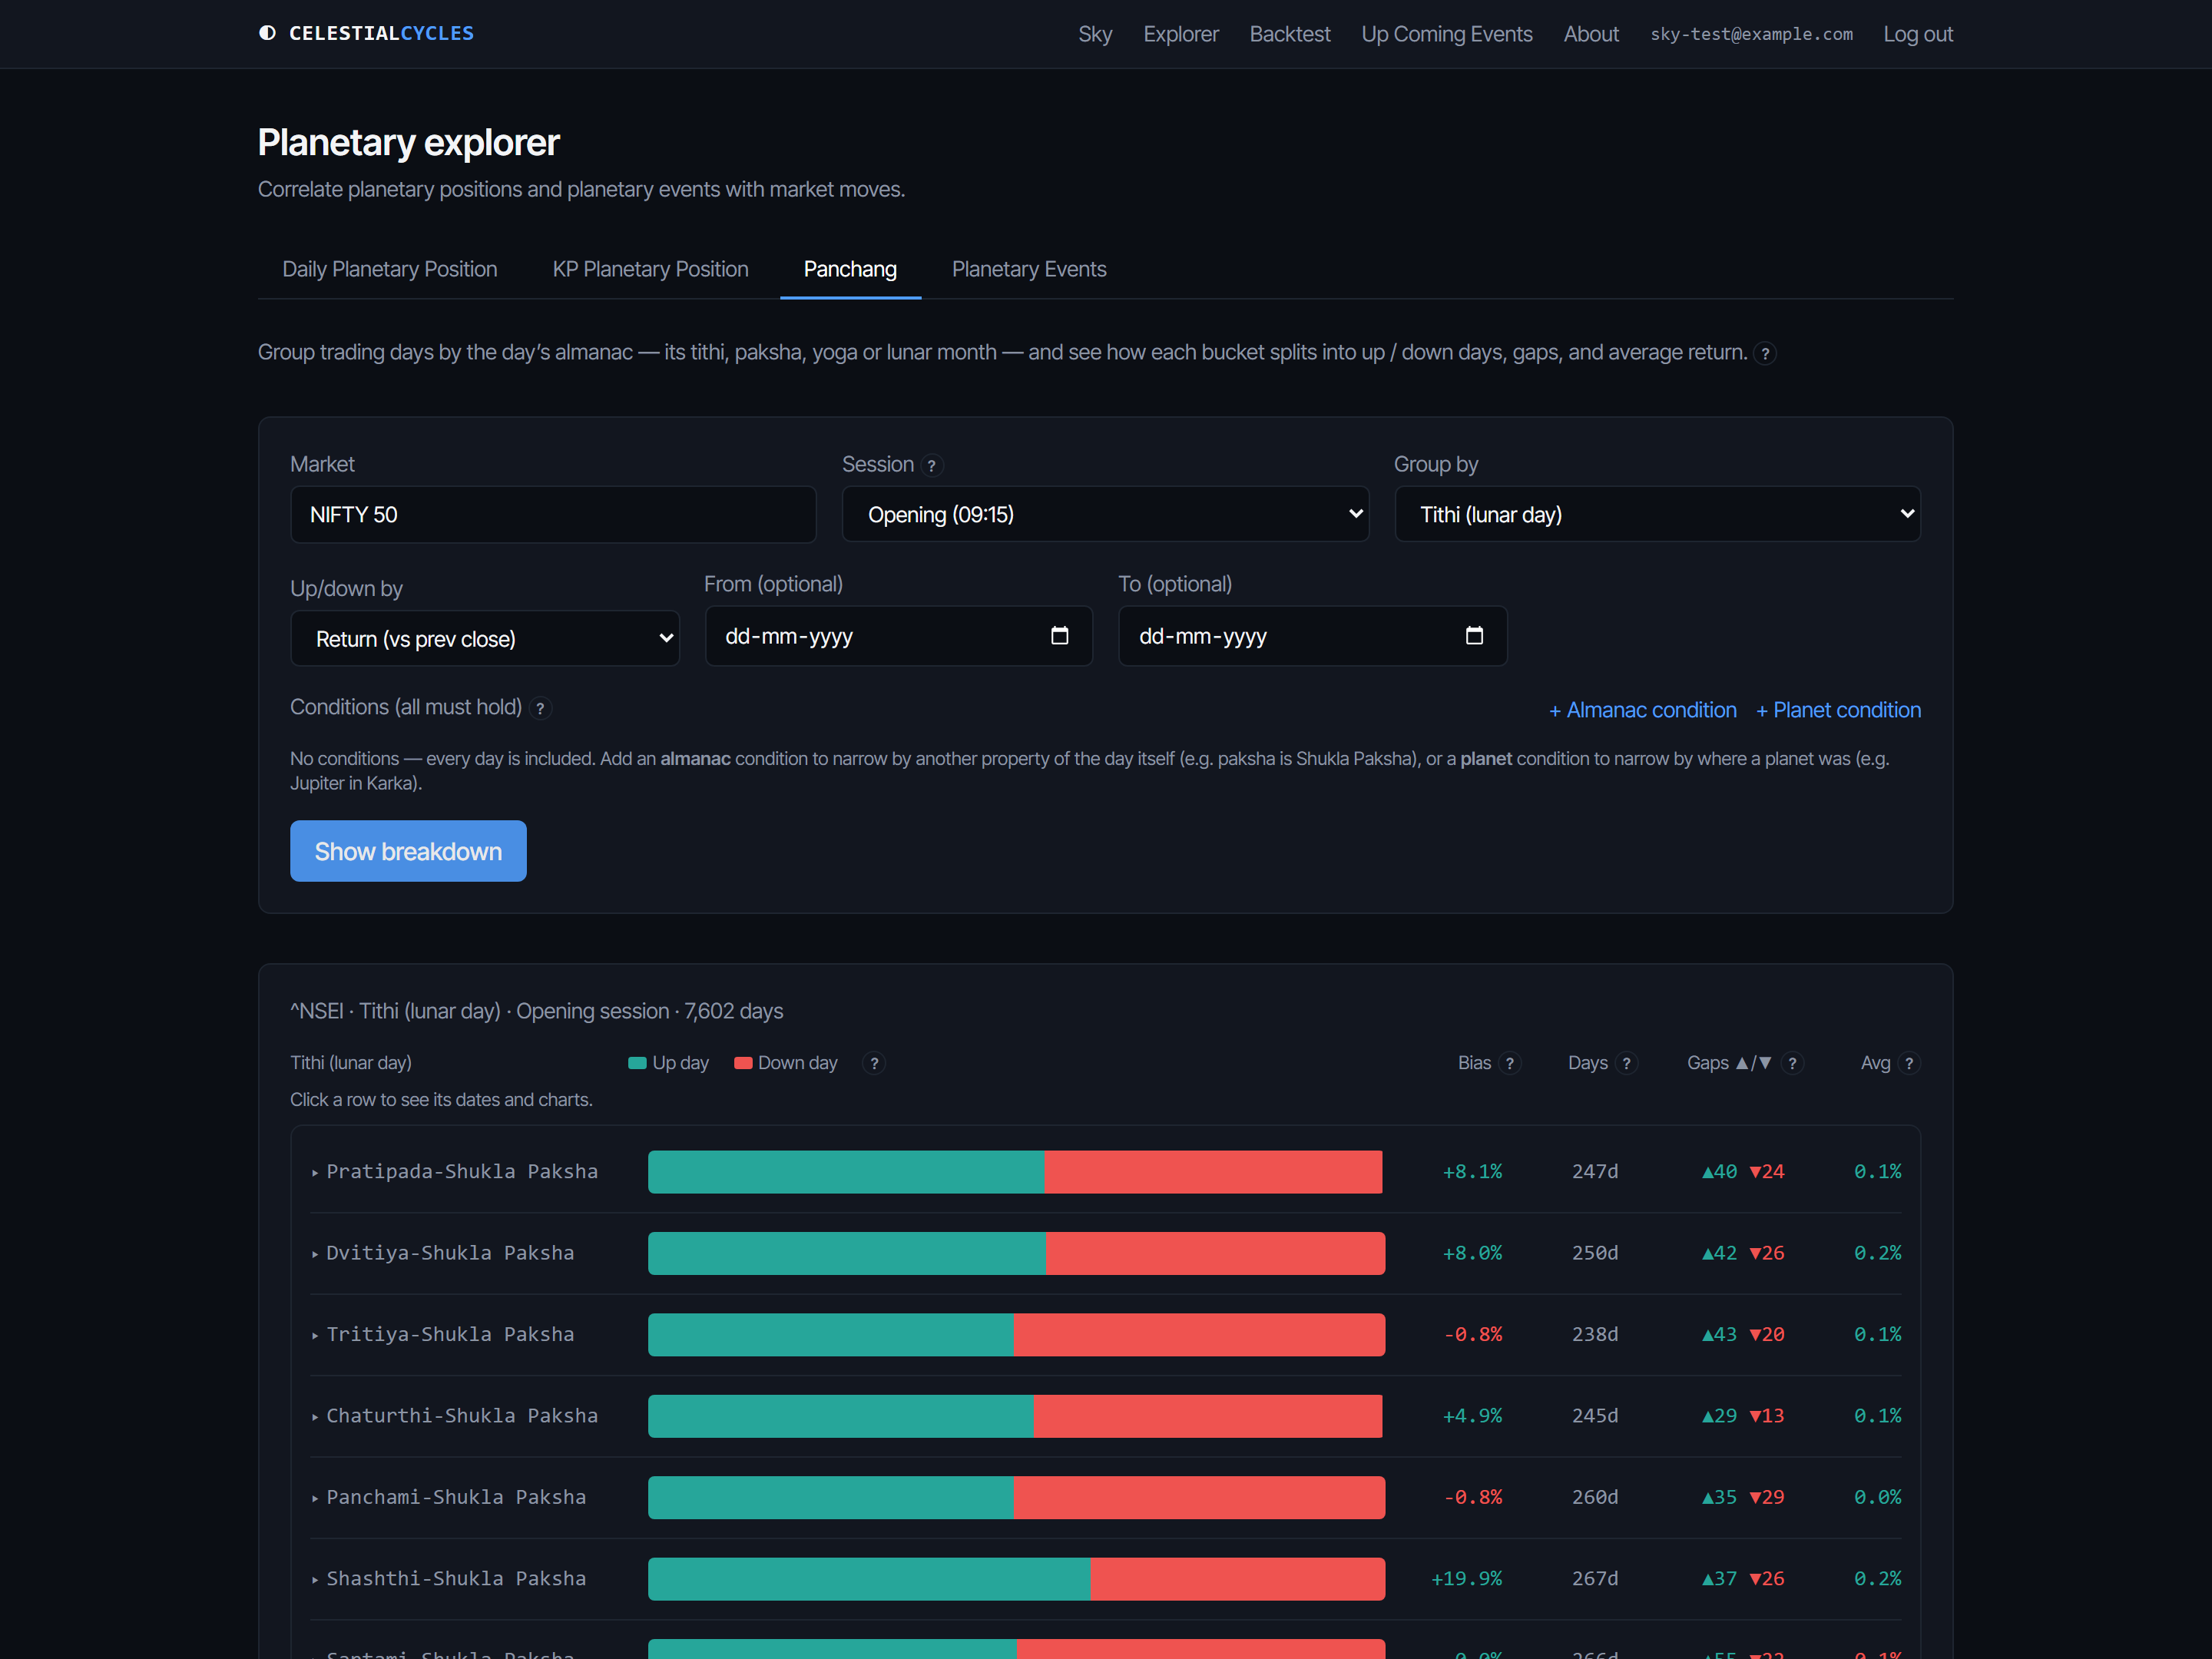
Task: Click the CelestialCycles logo icon
Action: pos(267,33)
